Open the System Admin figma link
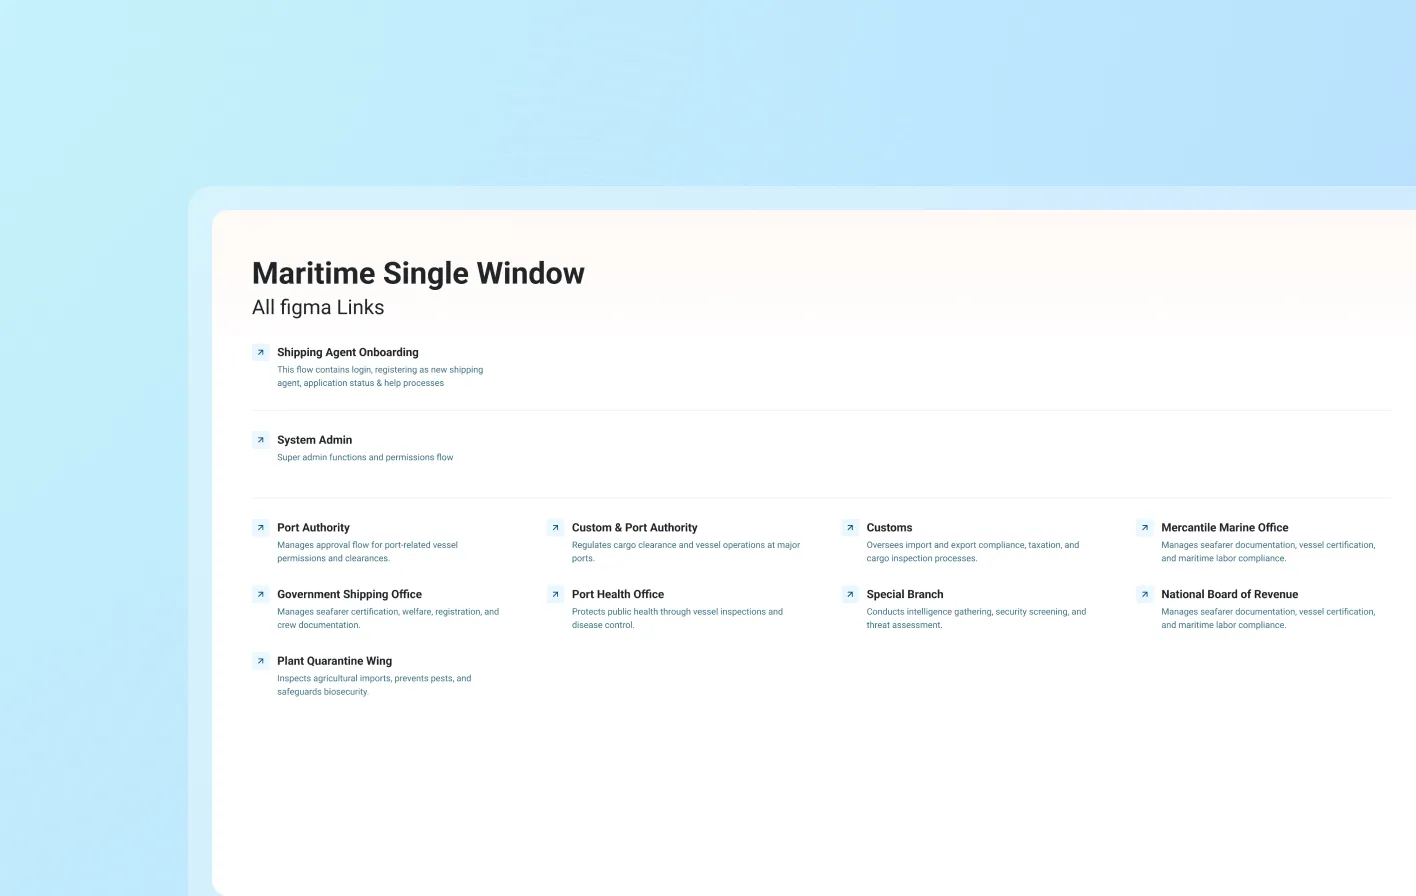Image resolution: width=1416 pixels, height=896 pixels. [314, 440]
